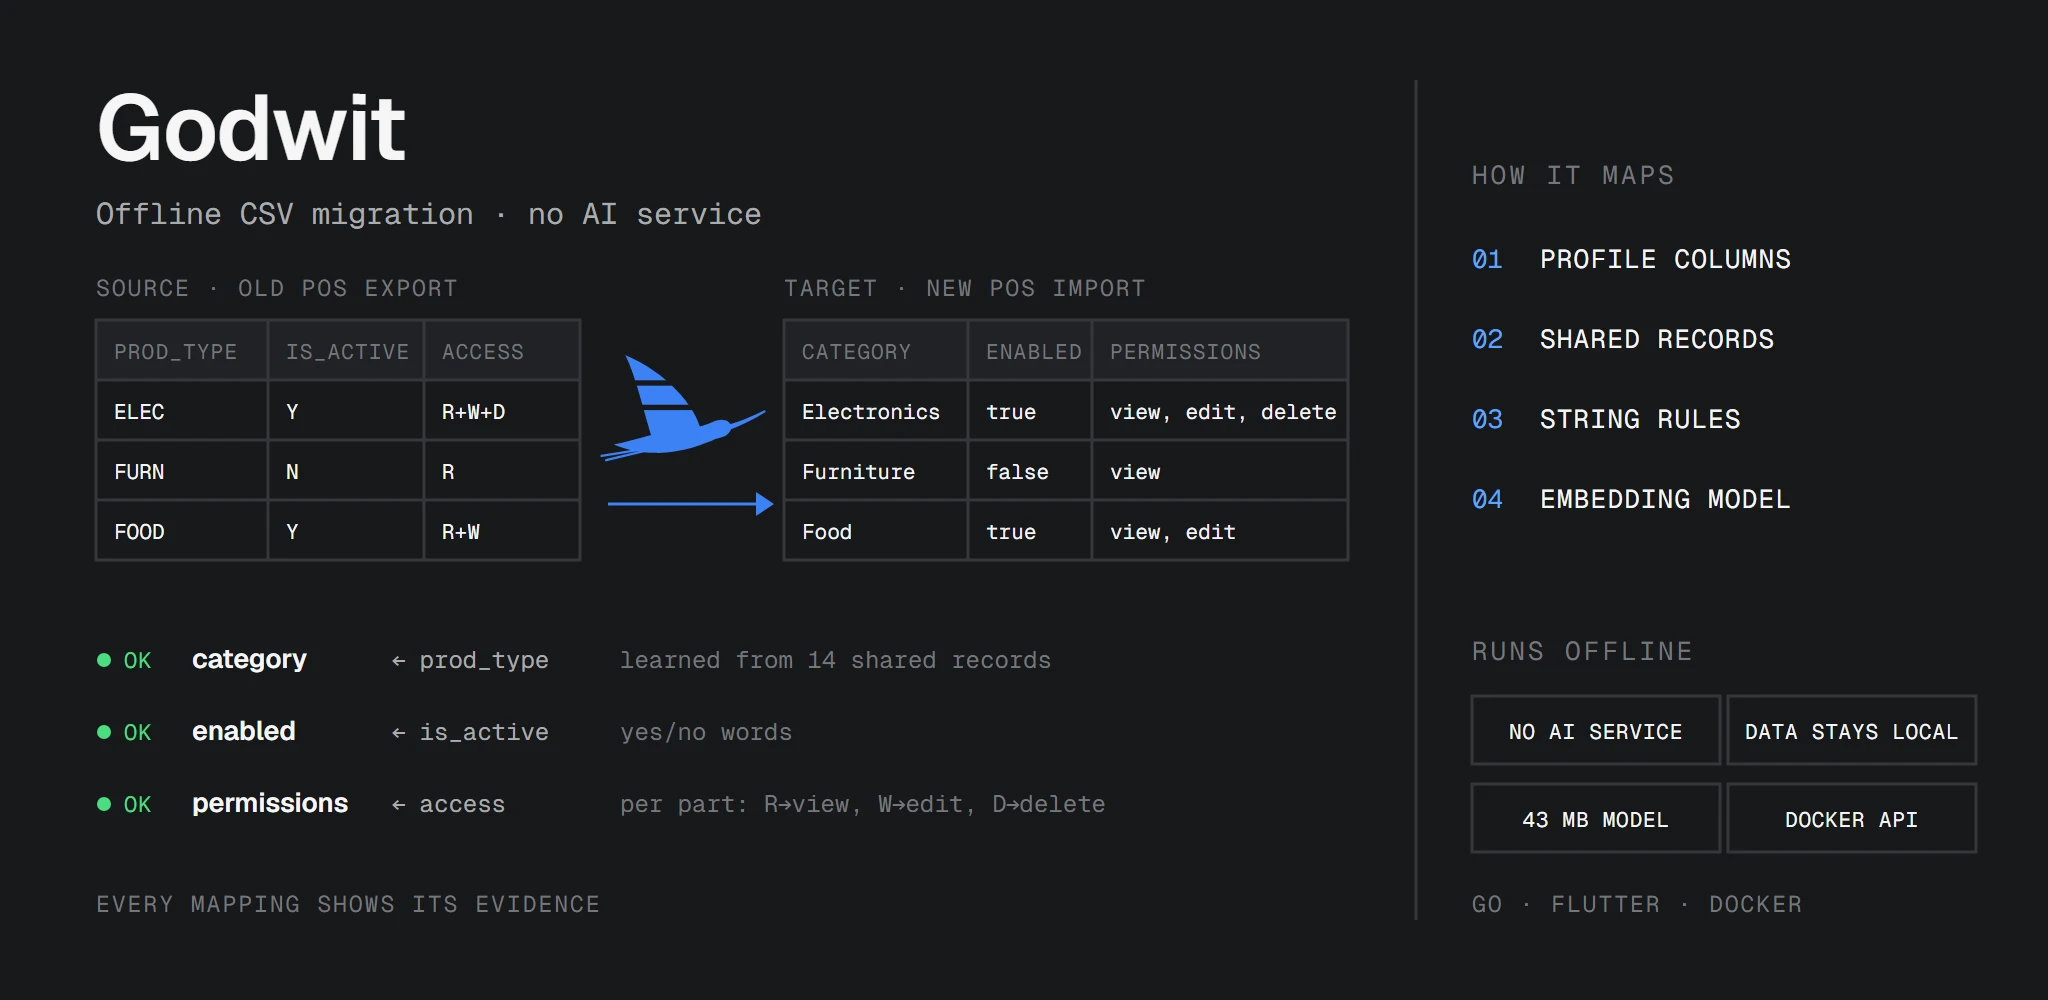Select the FURN cell in source table

pos(182,471)
